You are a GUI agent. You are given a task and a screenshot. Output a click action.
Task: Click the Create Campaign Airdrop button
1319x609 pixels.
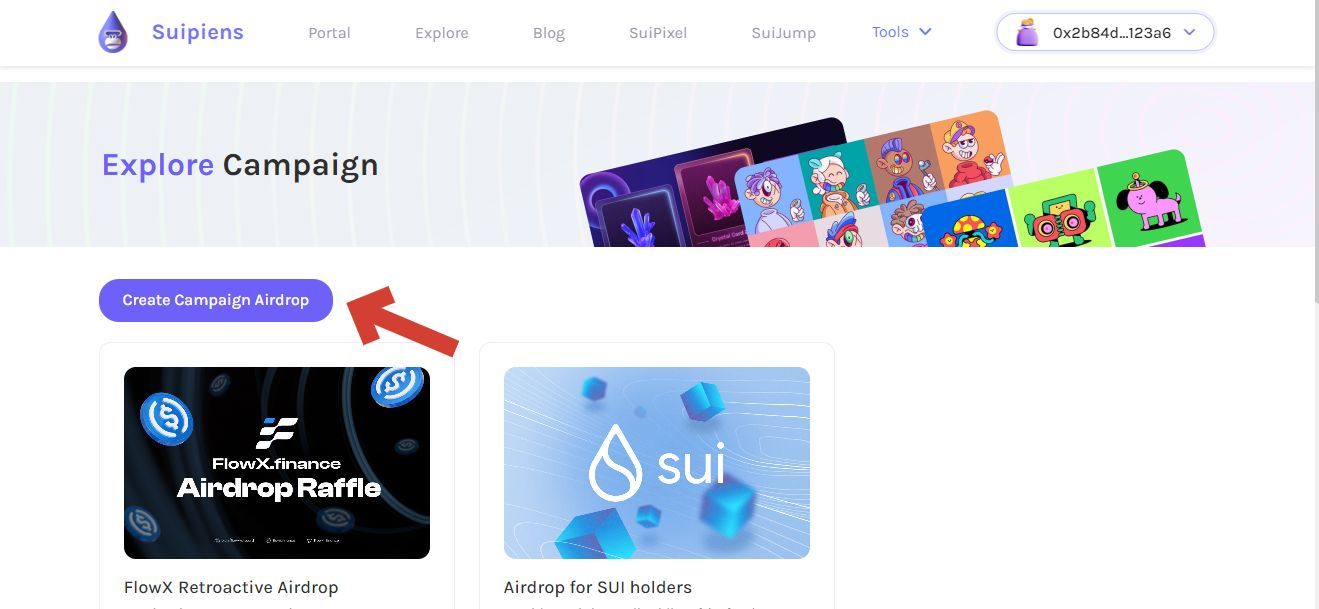click(216, 300)
